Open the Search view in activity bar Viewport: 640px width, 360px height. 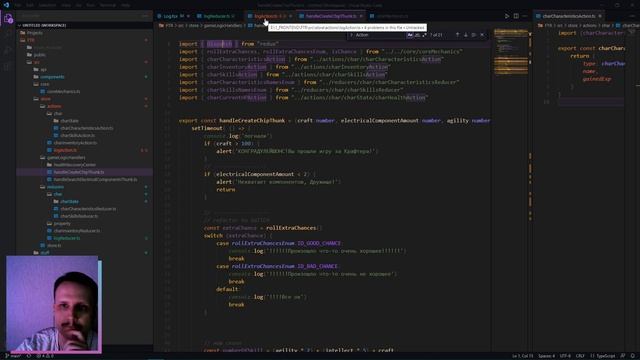tap(8, 34)
